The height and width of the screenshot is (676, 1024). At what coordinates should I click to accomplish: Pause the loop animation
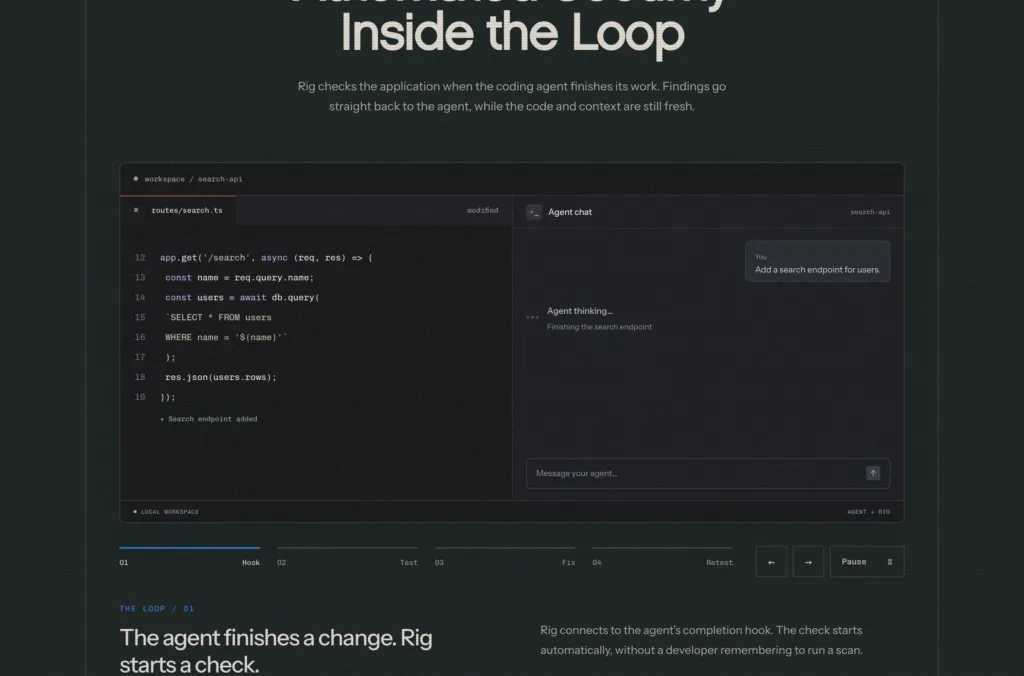pos(867,562)
